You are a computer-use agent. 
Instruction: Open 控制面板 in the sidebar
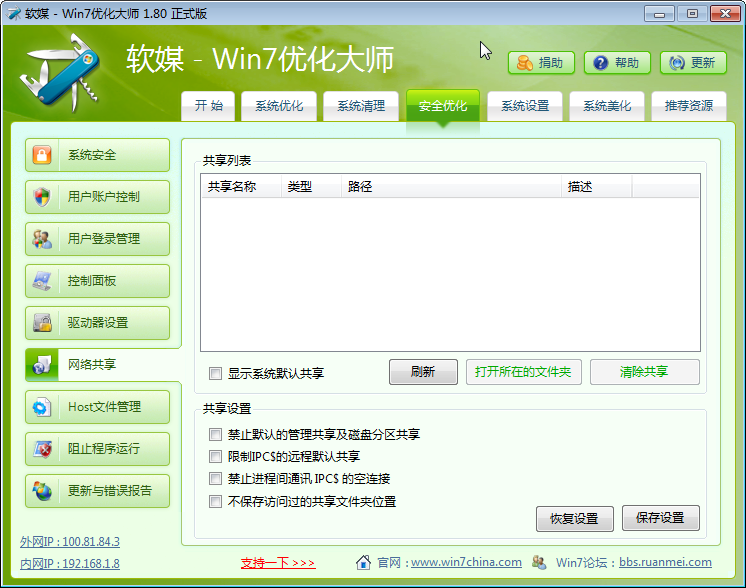coord(98,281)
